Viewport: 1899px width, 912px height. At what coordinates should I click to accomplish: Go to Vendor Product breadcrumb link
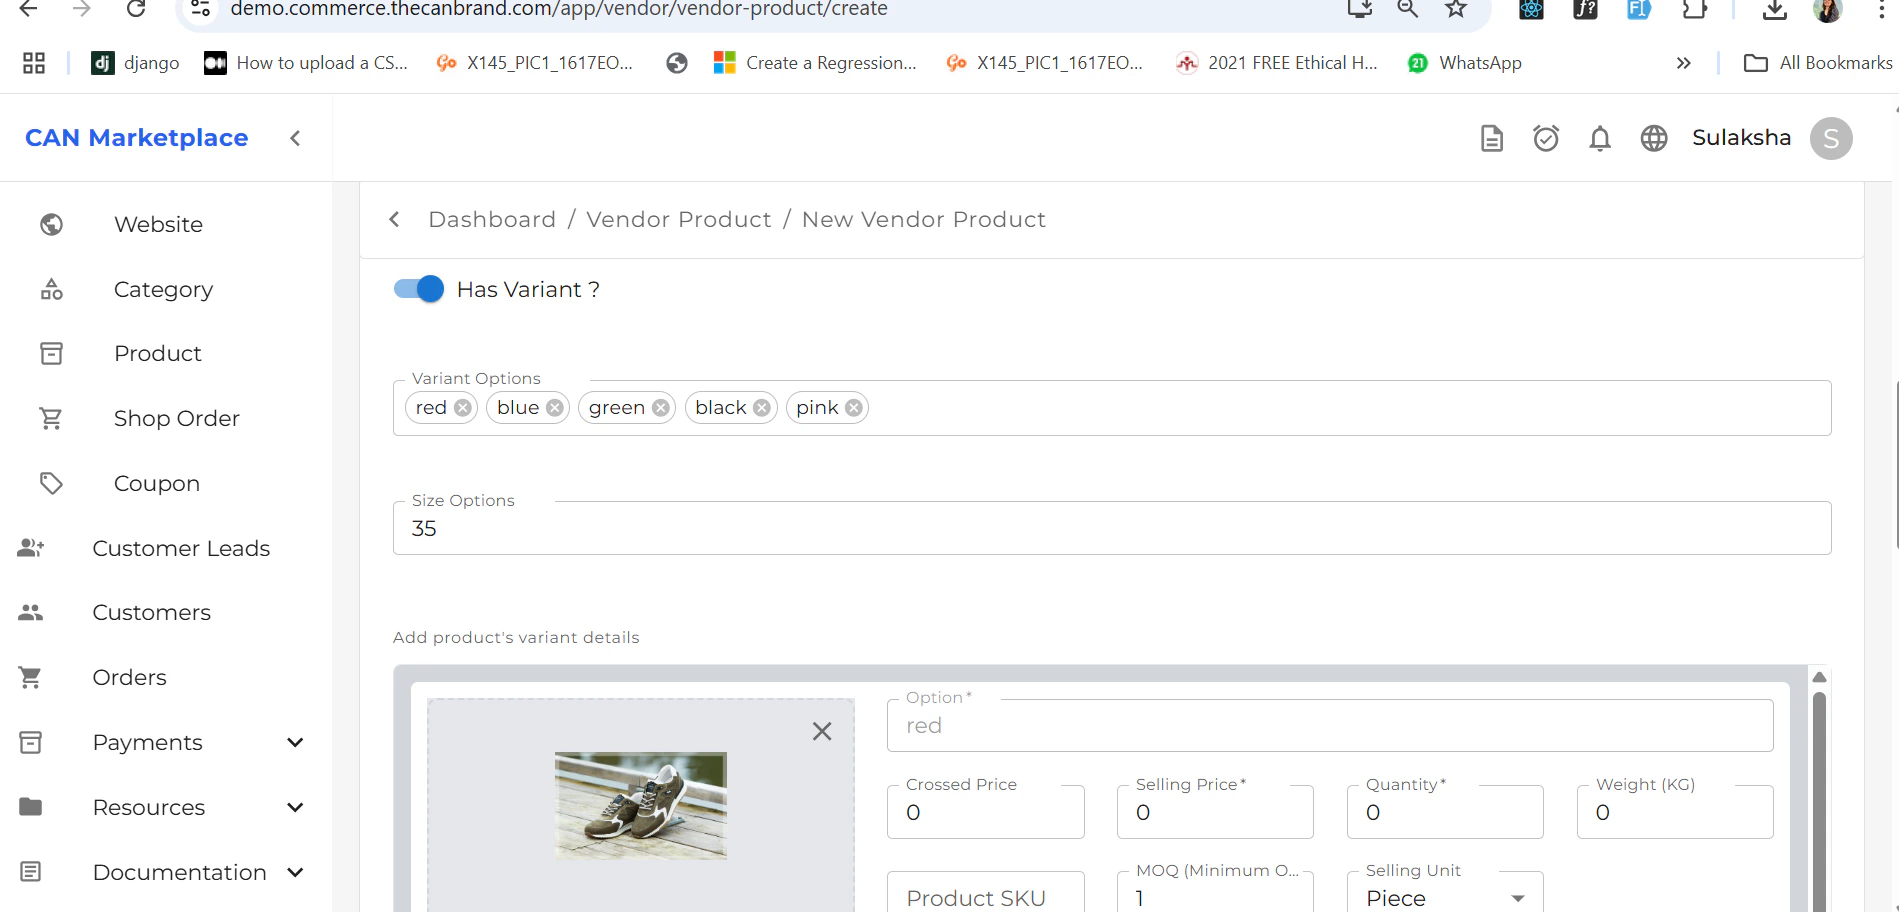[x=679, y=219]
